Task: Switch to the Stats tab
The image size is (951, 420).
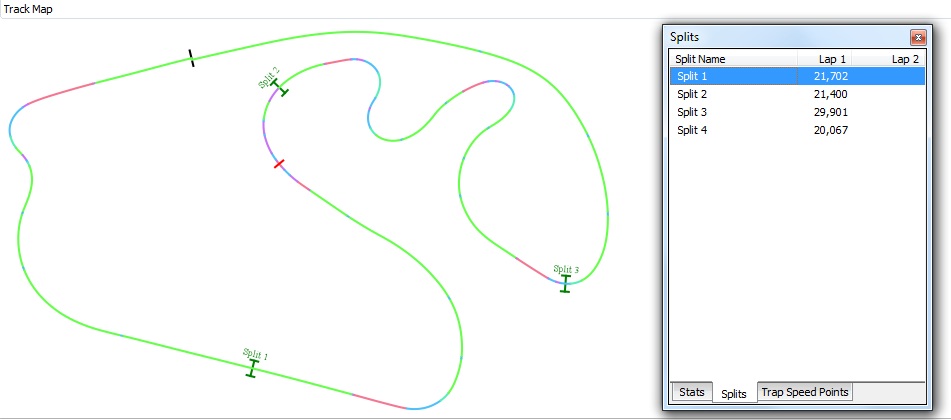Action: [x=691, y=392]
